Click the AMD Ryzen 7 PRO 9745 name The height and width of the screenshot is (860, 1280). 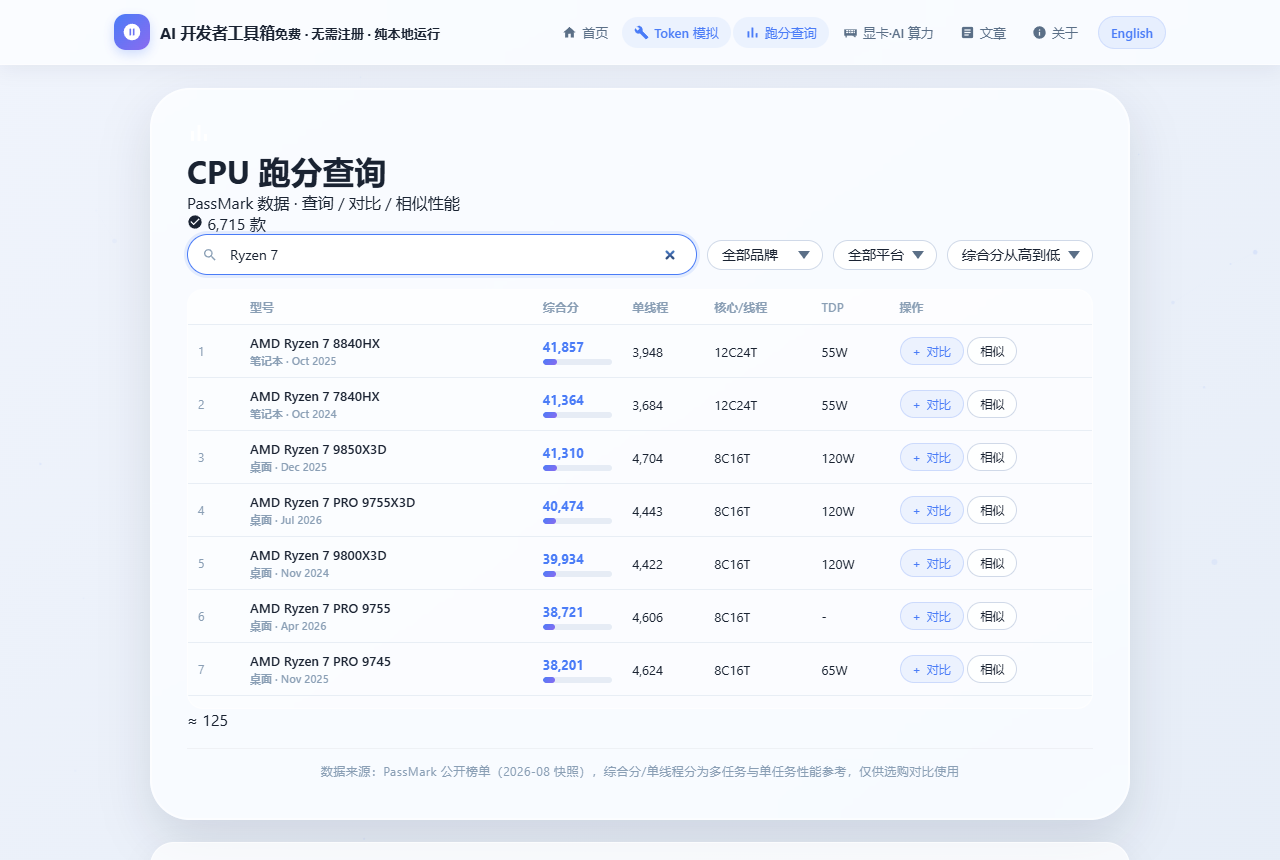[320, 661]
